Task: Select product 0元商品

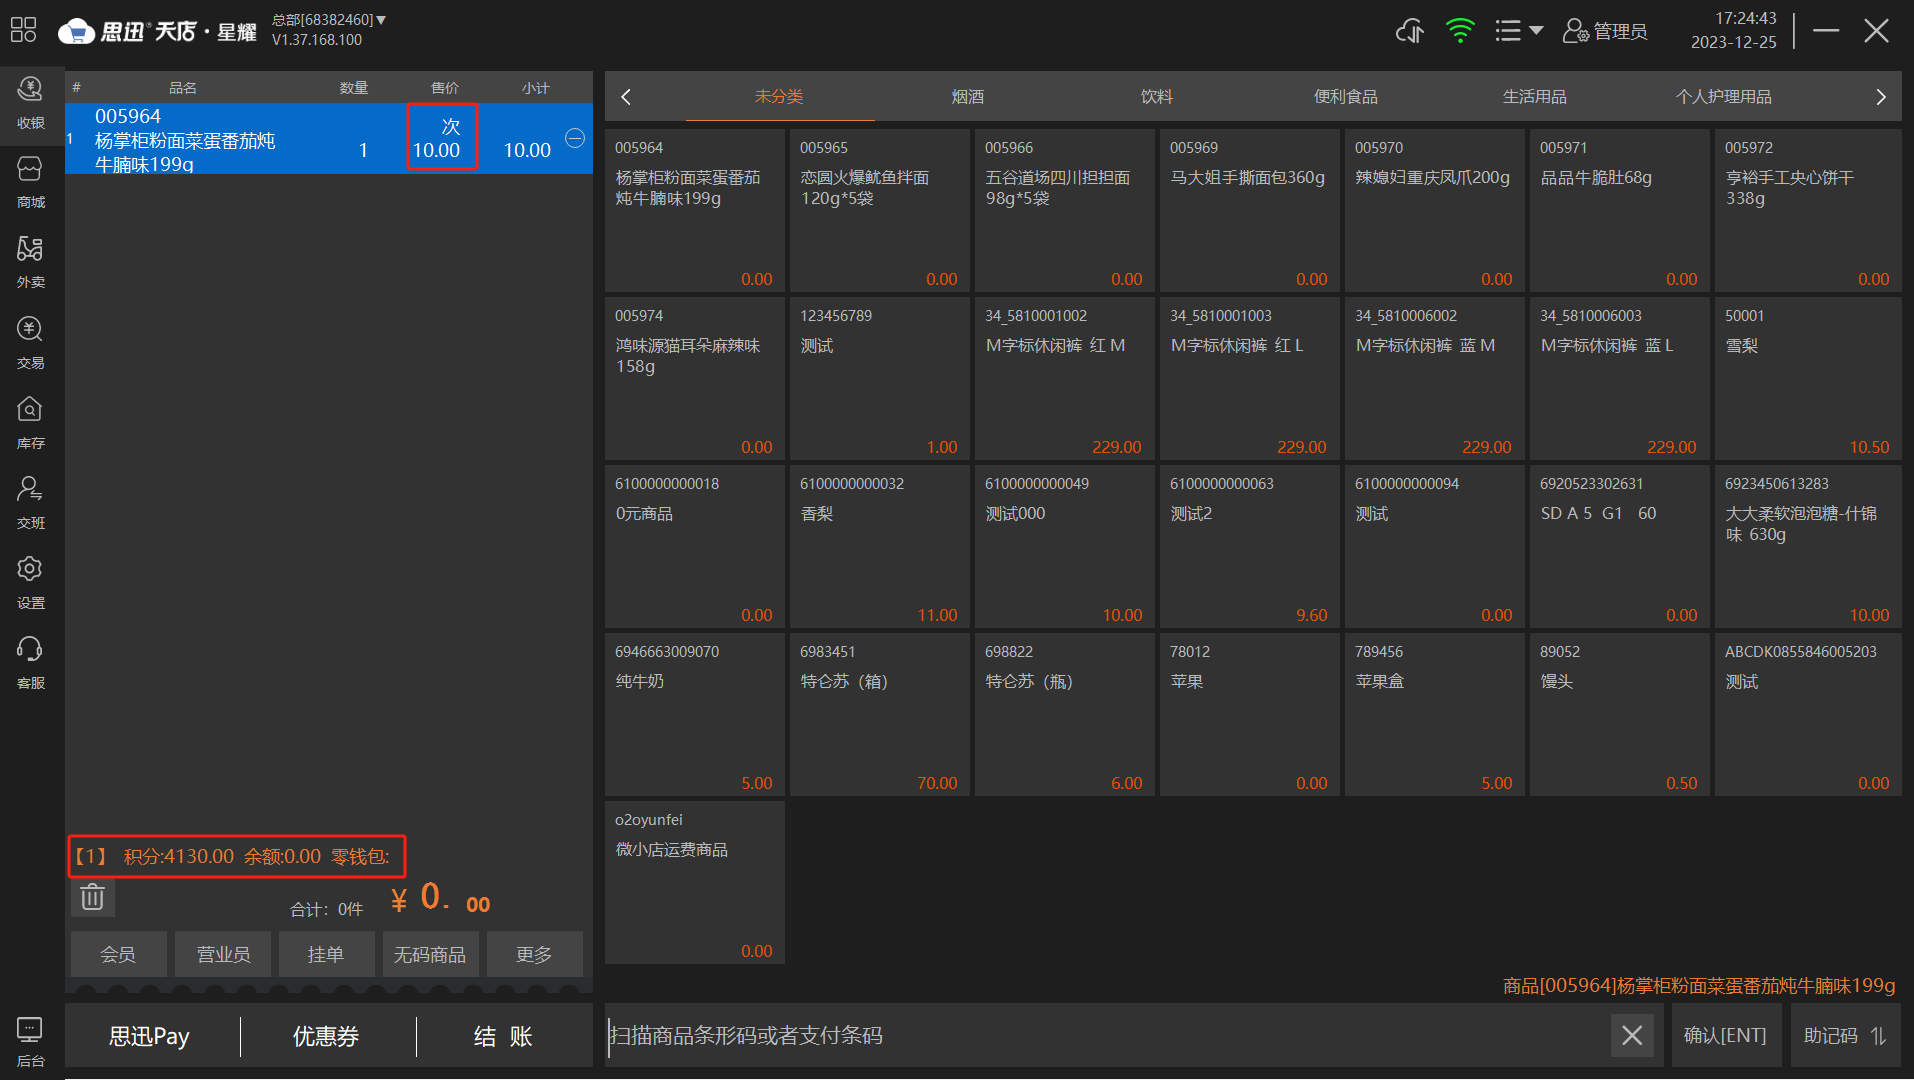Action: click(x=695, y=547)
